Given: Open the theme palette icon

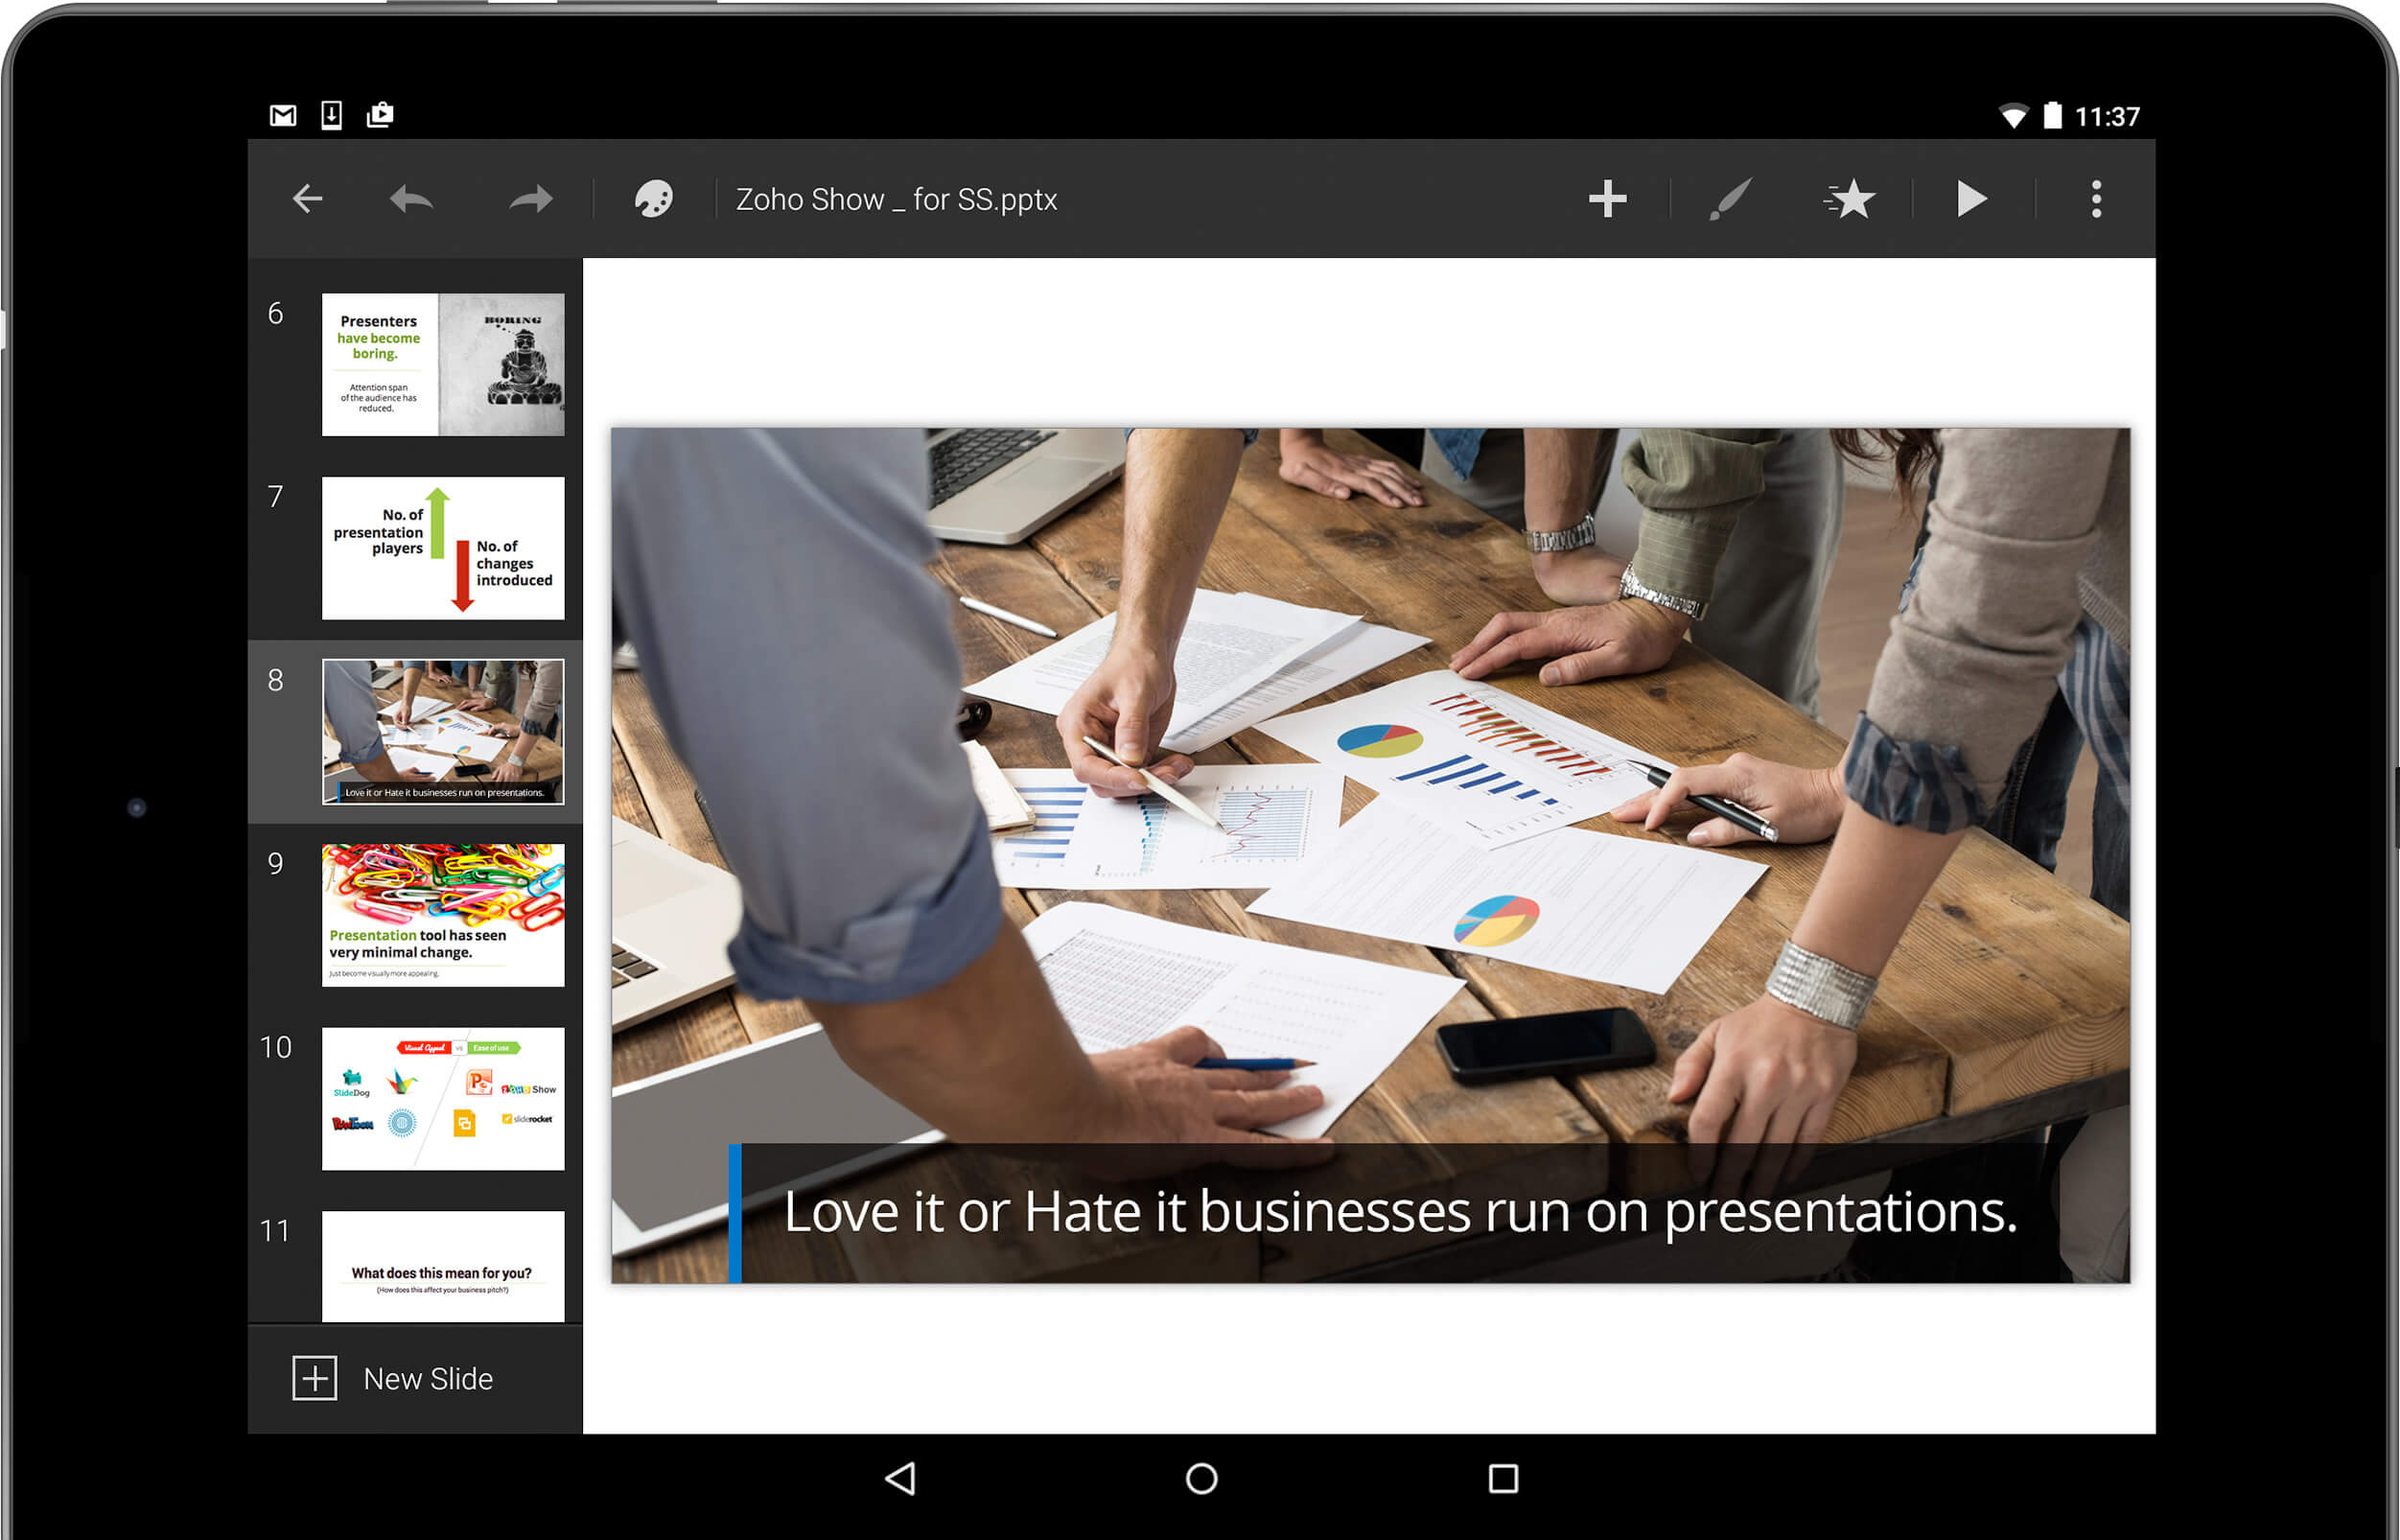Looking at the screenshot, I should (654, 199).
